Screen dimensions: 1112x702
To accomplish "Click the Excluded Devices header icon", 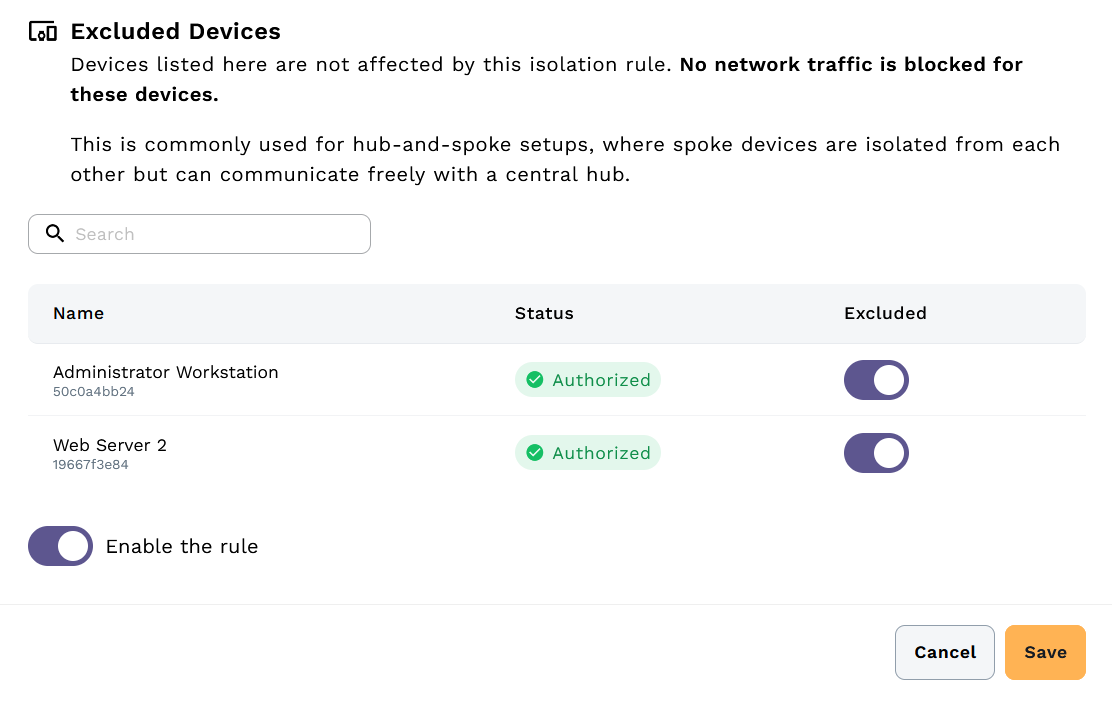I will tap(41, 31).
